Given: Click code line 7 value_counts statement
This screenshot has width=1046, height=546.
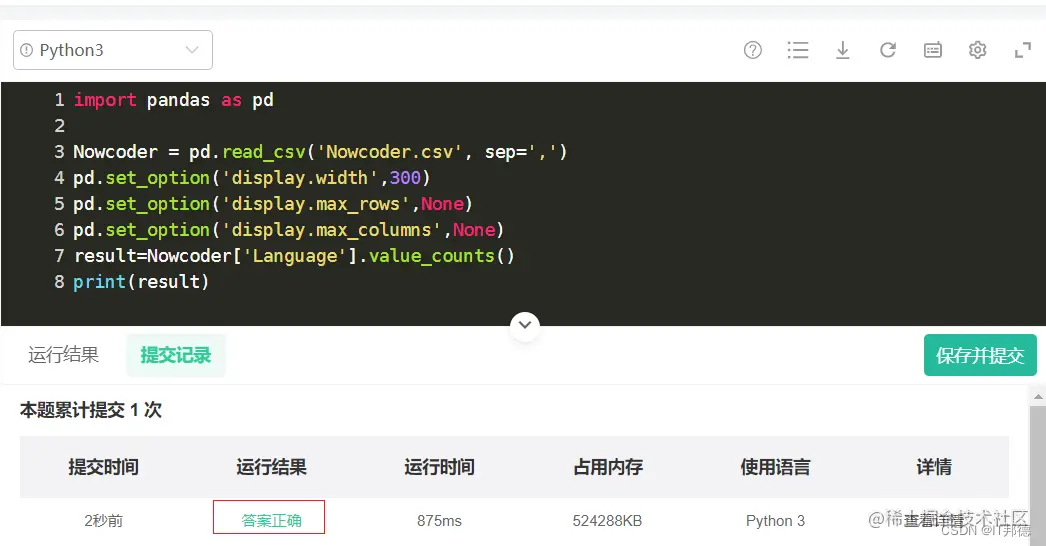Looking at the screenshot, I should (x=294, y=256).
